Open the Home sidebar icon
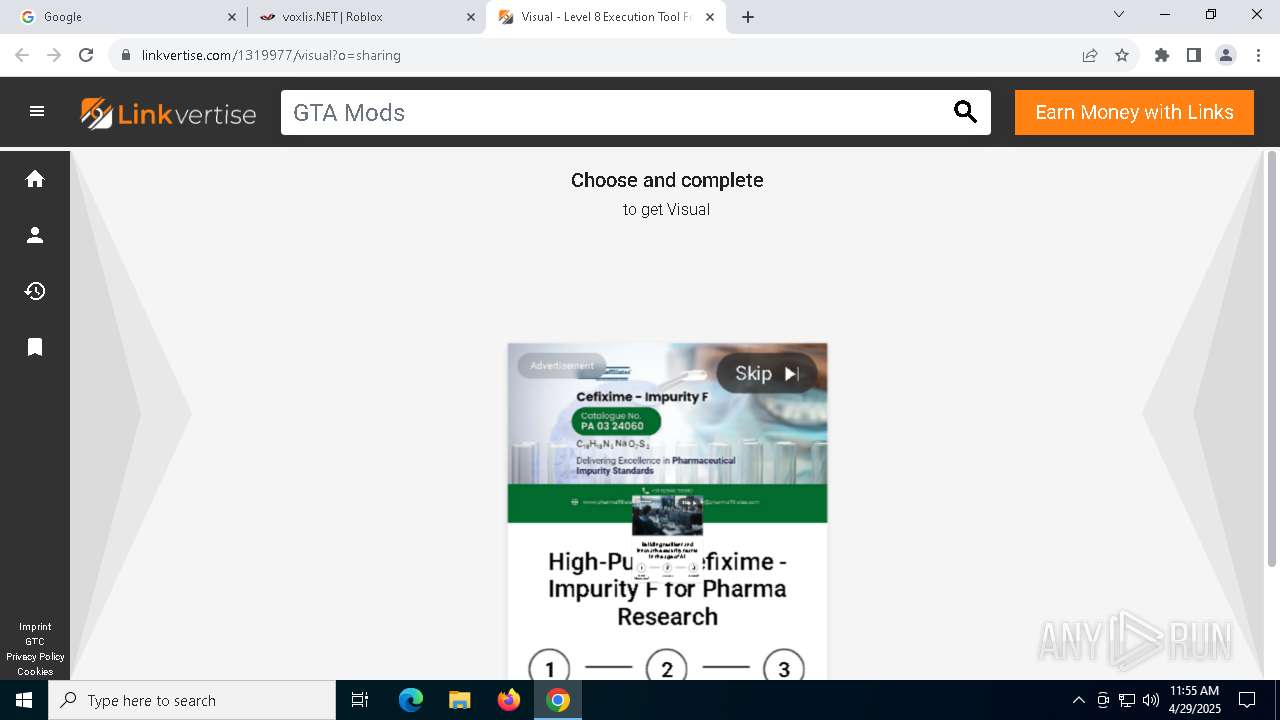1280x720 pixels. tap(35, 179)
